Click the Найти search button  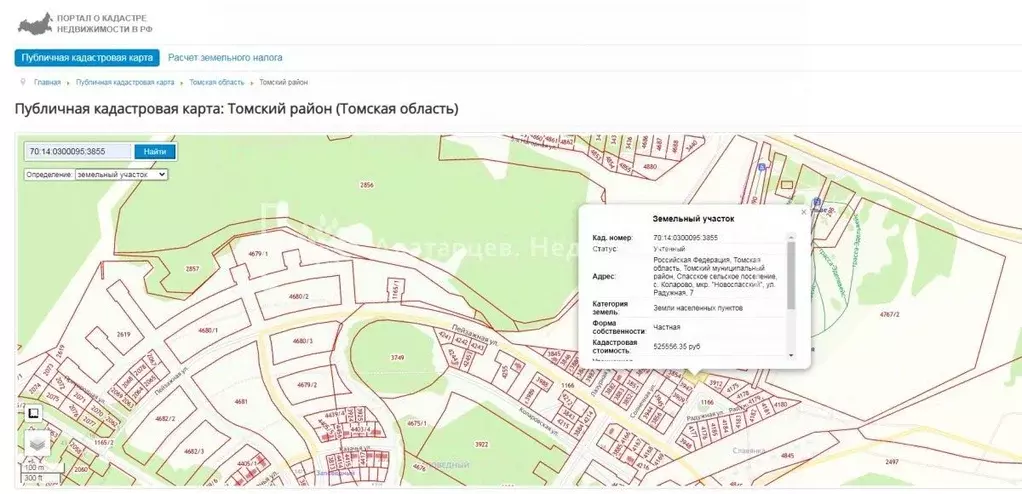[155, 152]
